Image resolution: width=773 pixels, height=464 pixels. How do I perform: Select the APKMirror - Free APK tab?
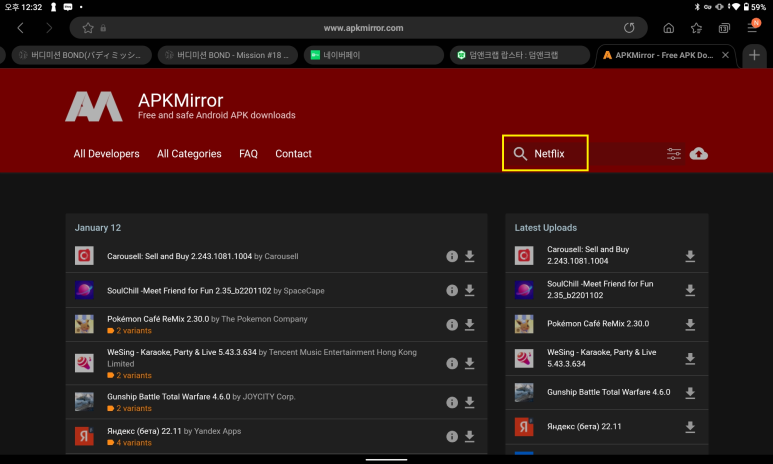tap(664, 55)
